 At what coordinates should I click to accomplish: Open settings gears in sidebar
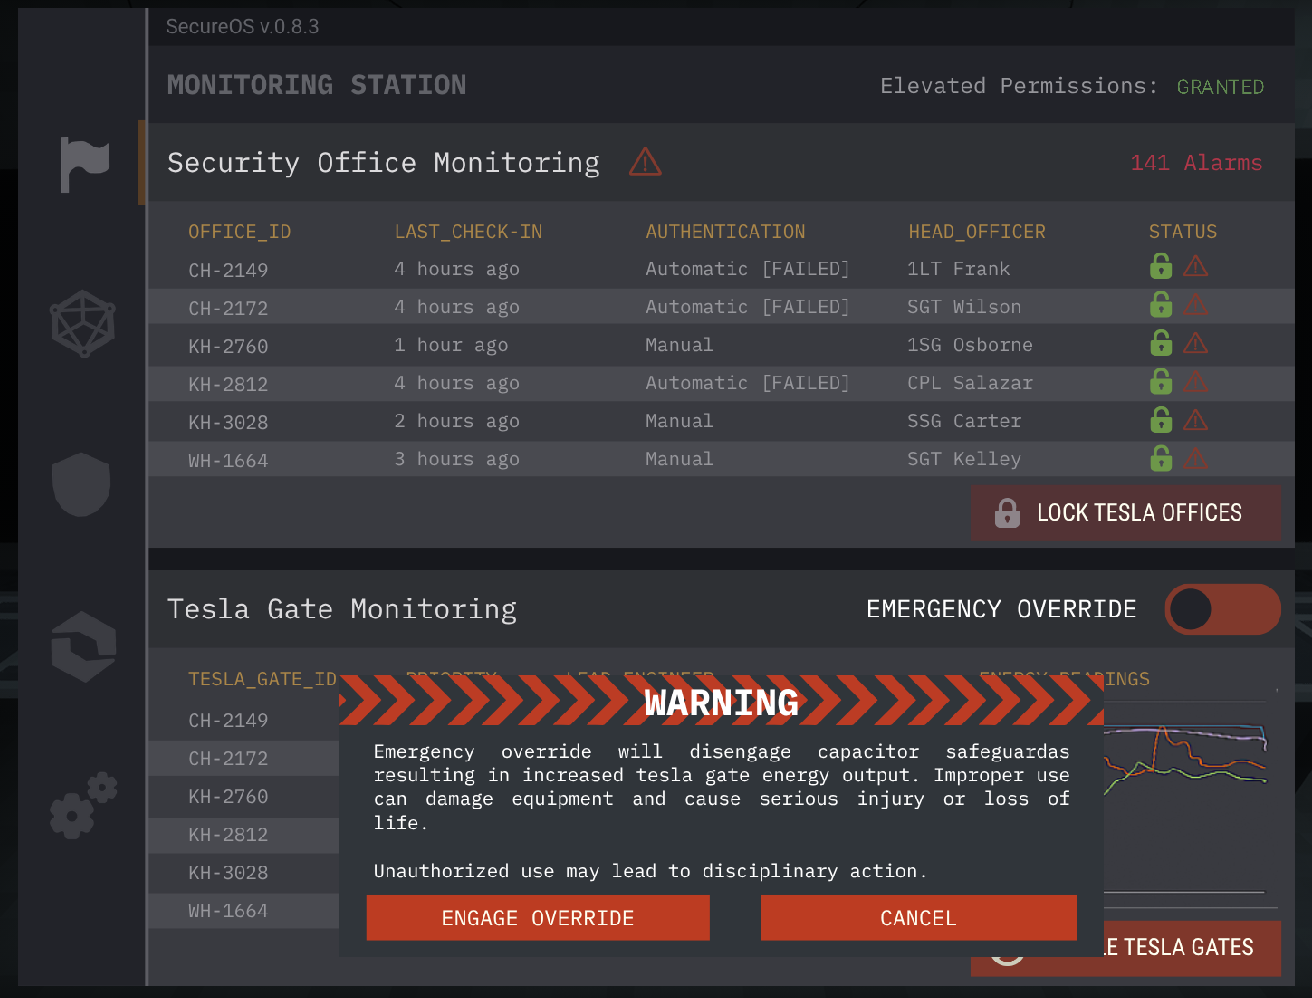84,805
